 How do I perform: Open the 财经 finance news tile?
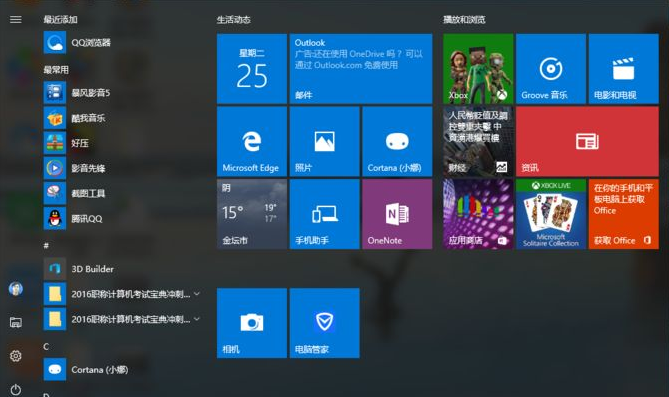pos(478,141)
